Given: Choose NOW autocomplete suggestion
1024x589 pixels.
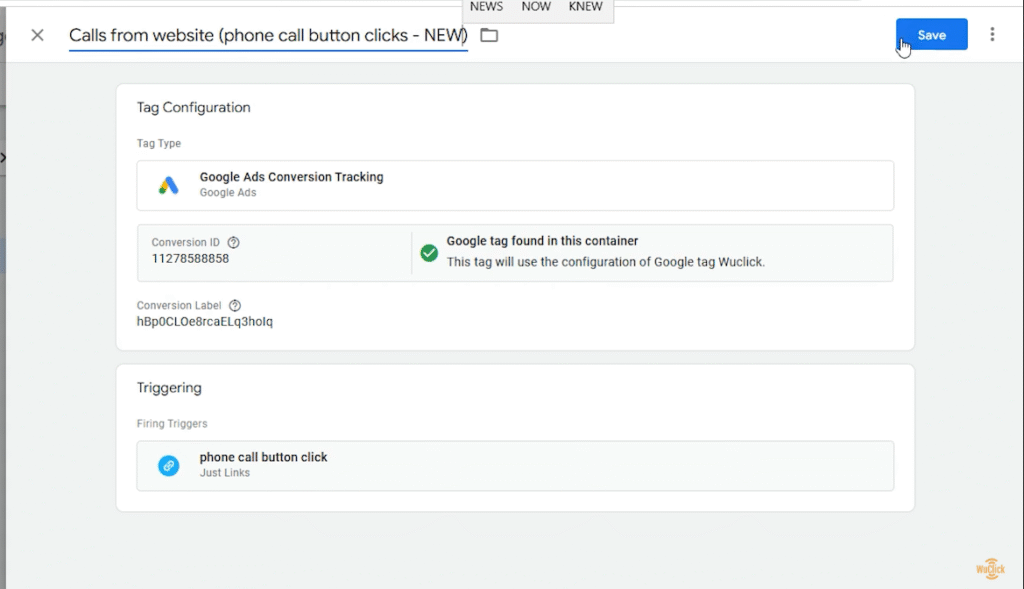Looking at the screenshot, I should click(x=536, y=7).
